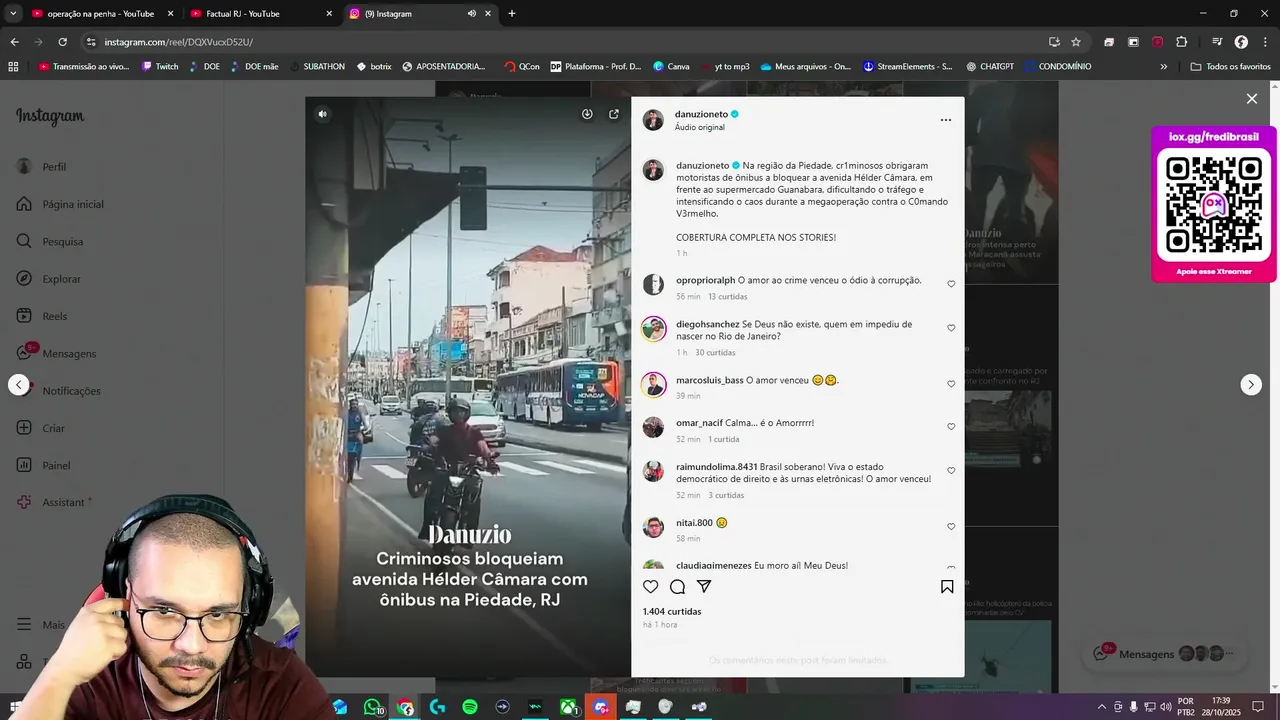Open Explorar in sidebar
Viewport: 1280px width, 720px height.
(49, 279)
